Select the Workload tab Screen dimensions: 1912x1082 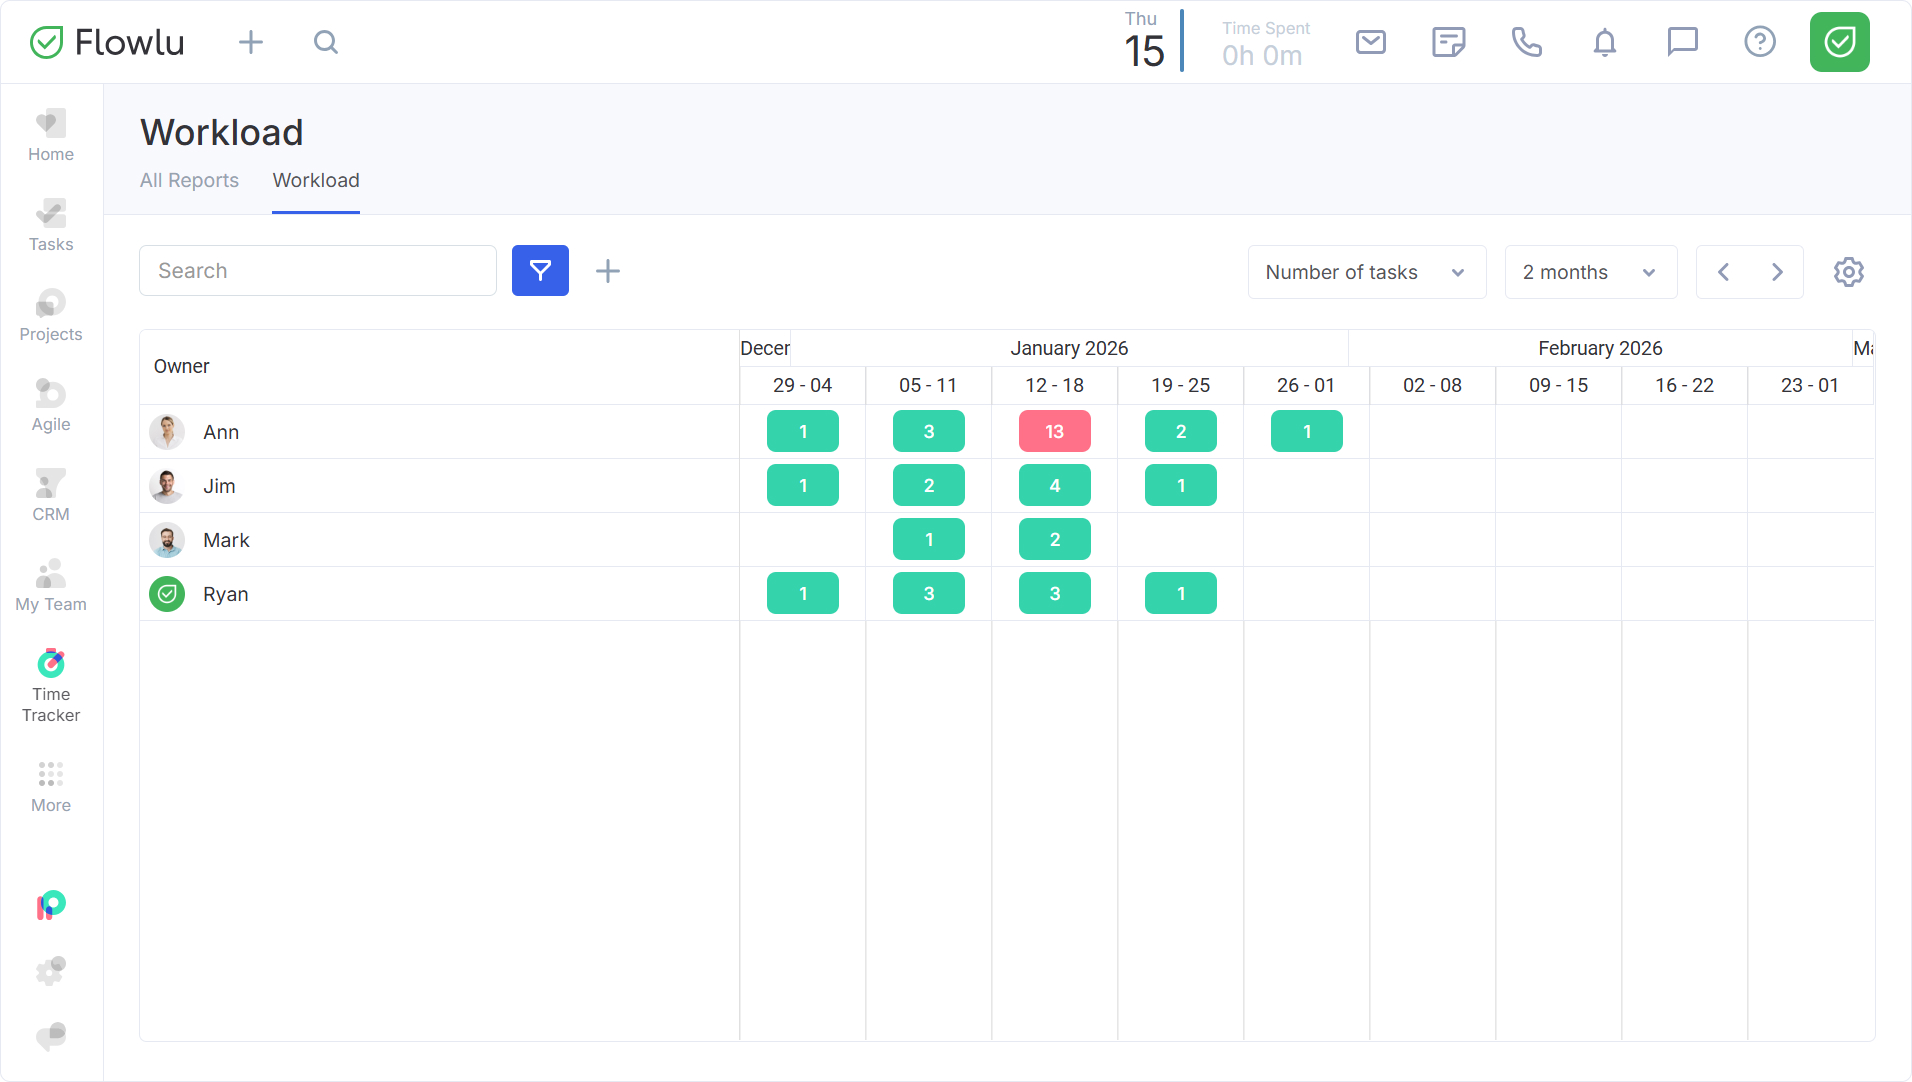(316, 180)
